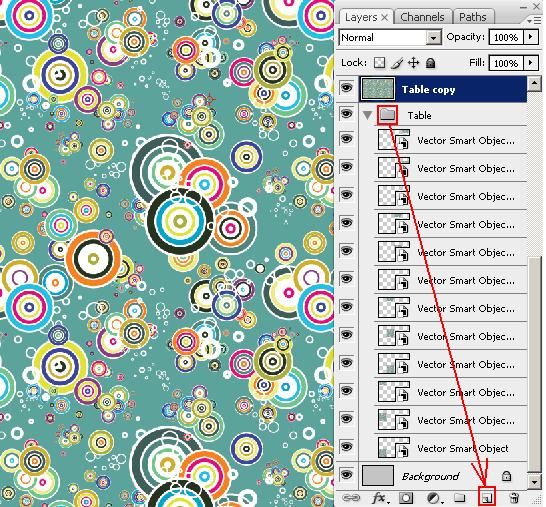Click the link layers icon

click(351, 498)
